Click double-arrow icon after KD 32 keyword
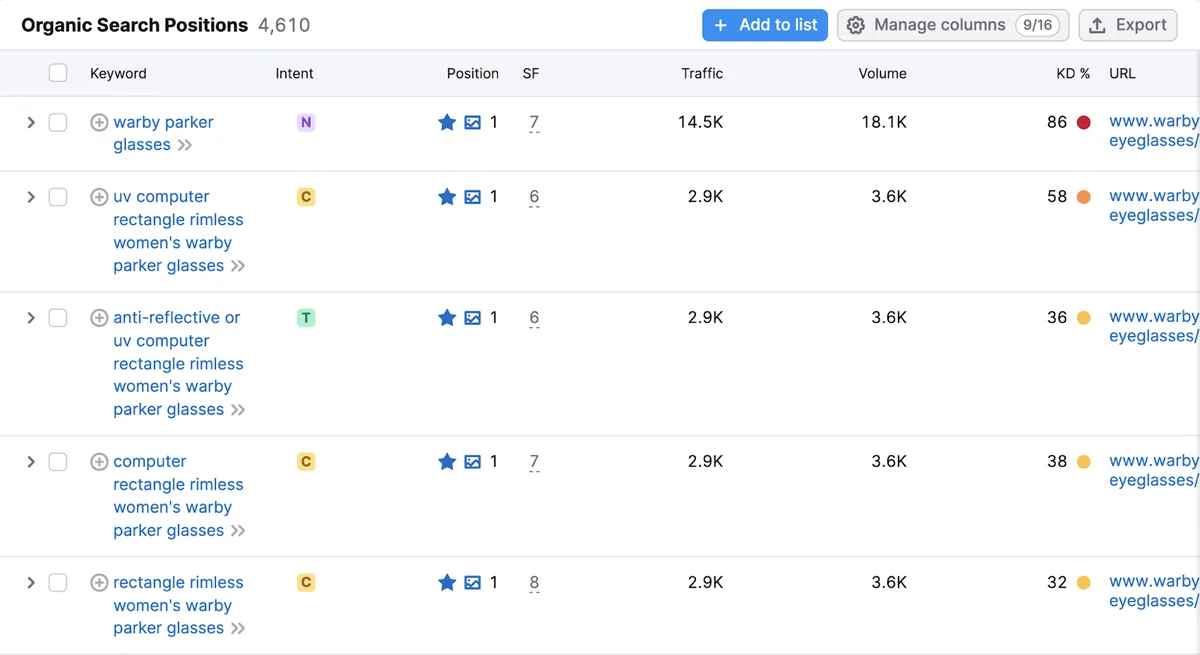1200x655 pixels. coord(238,630)
